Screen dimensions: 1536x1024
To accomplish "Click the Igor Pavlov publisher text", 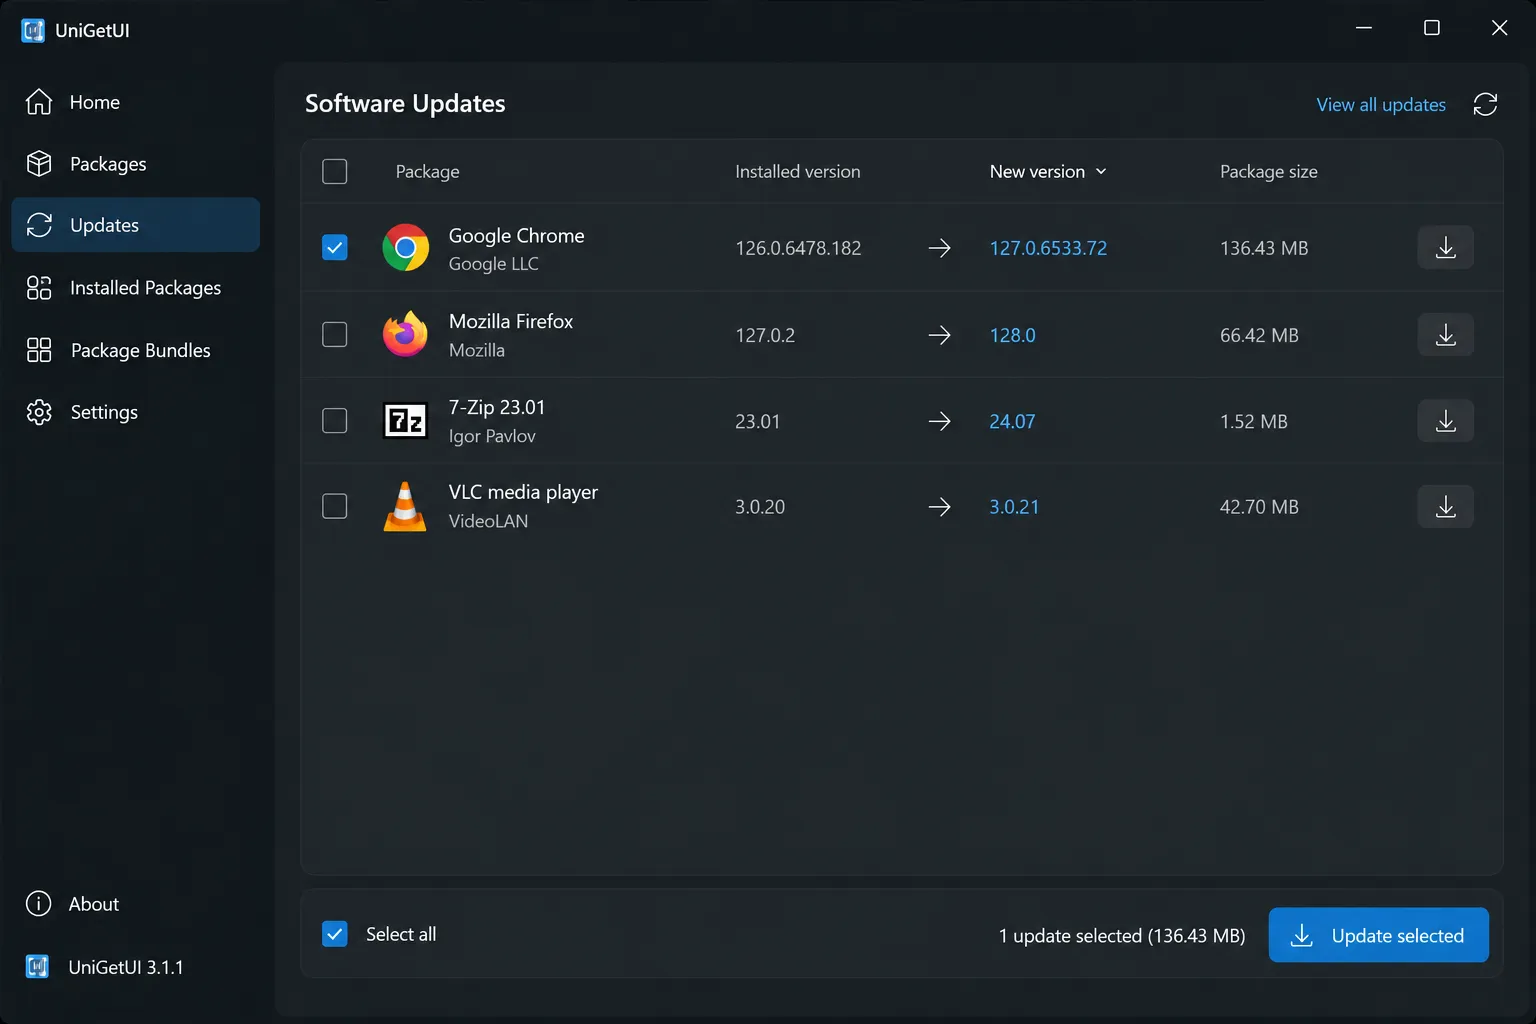I will pyautogui.click(x=492, y=436).
